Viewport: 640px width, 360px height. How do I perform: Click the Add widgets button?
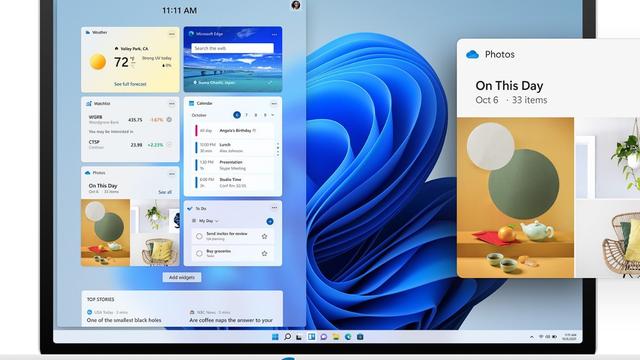point(182,278)
